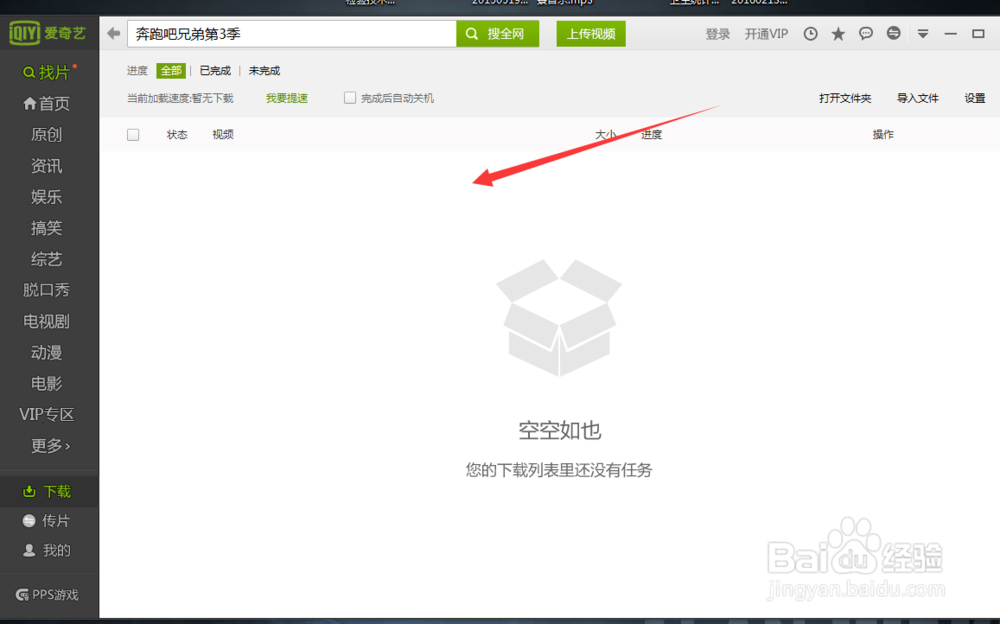This screenshot has height=624, width=1000.
Task: Select 电影 sidebar category
Action: tap(47, 383)
